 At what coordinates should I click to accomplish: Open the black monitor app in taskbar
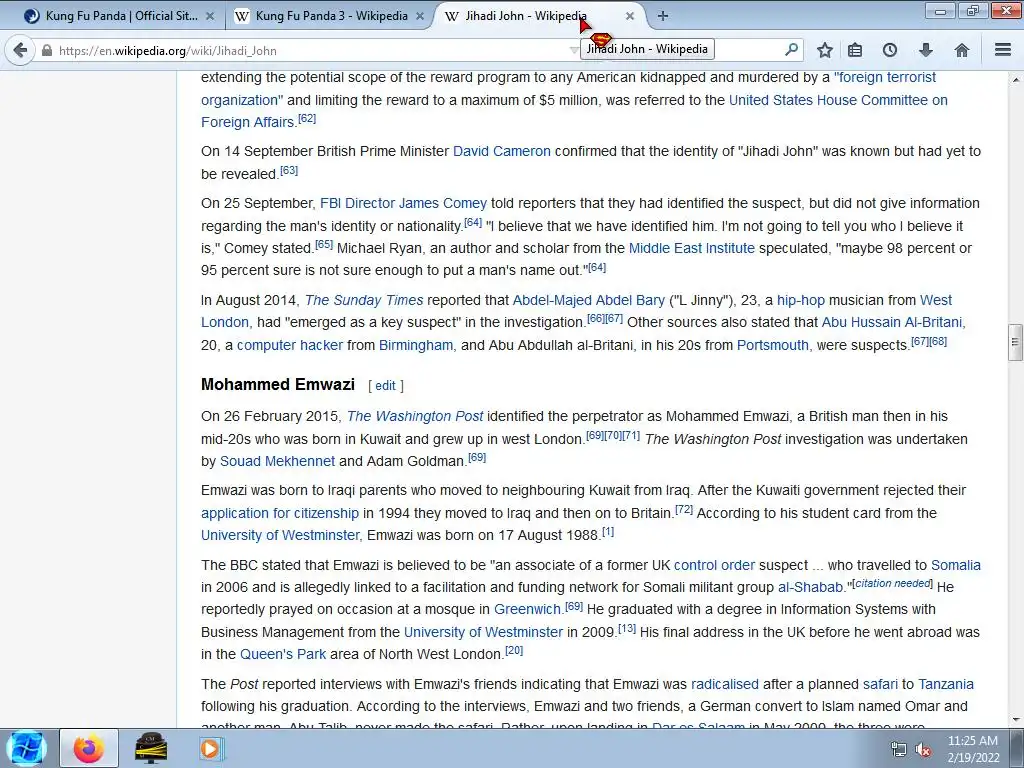point(151,748)
